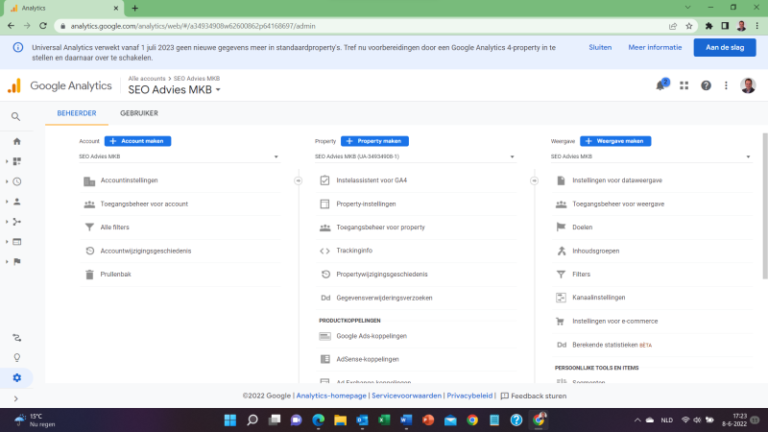The height and width of the screenshot is (432, 768).
Task: Expand the left sidebar chevron
Action: [x=16, y=399]
